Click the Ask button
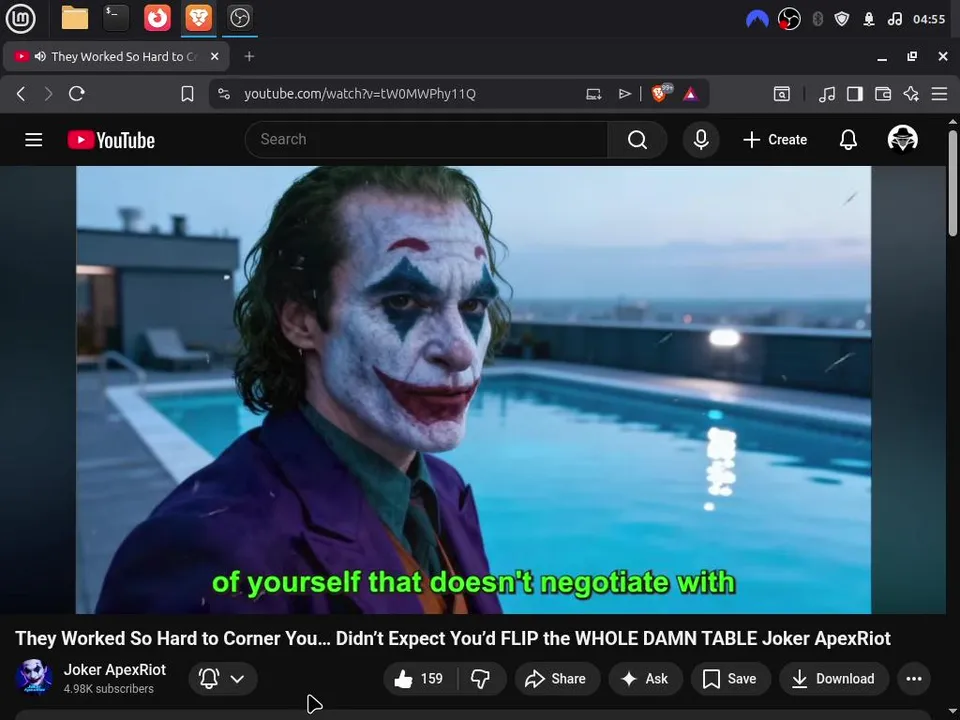Viewport: 960px width, 720px height. (645, 678)
